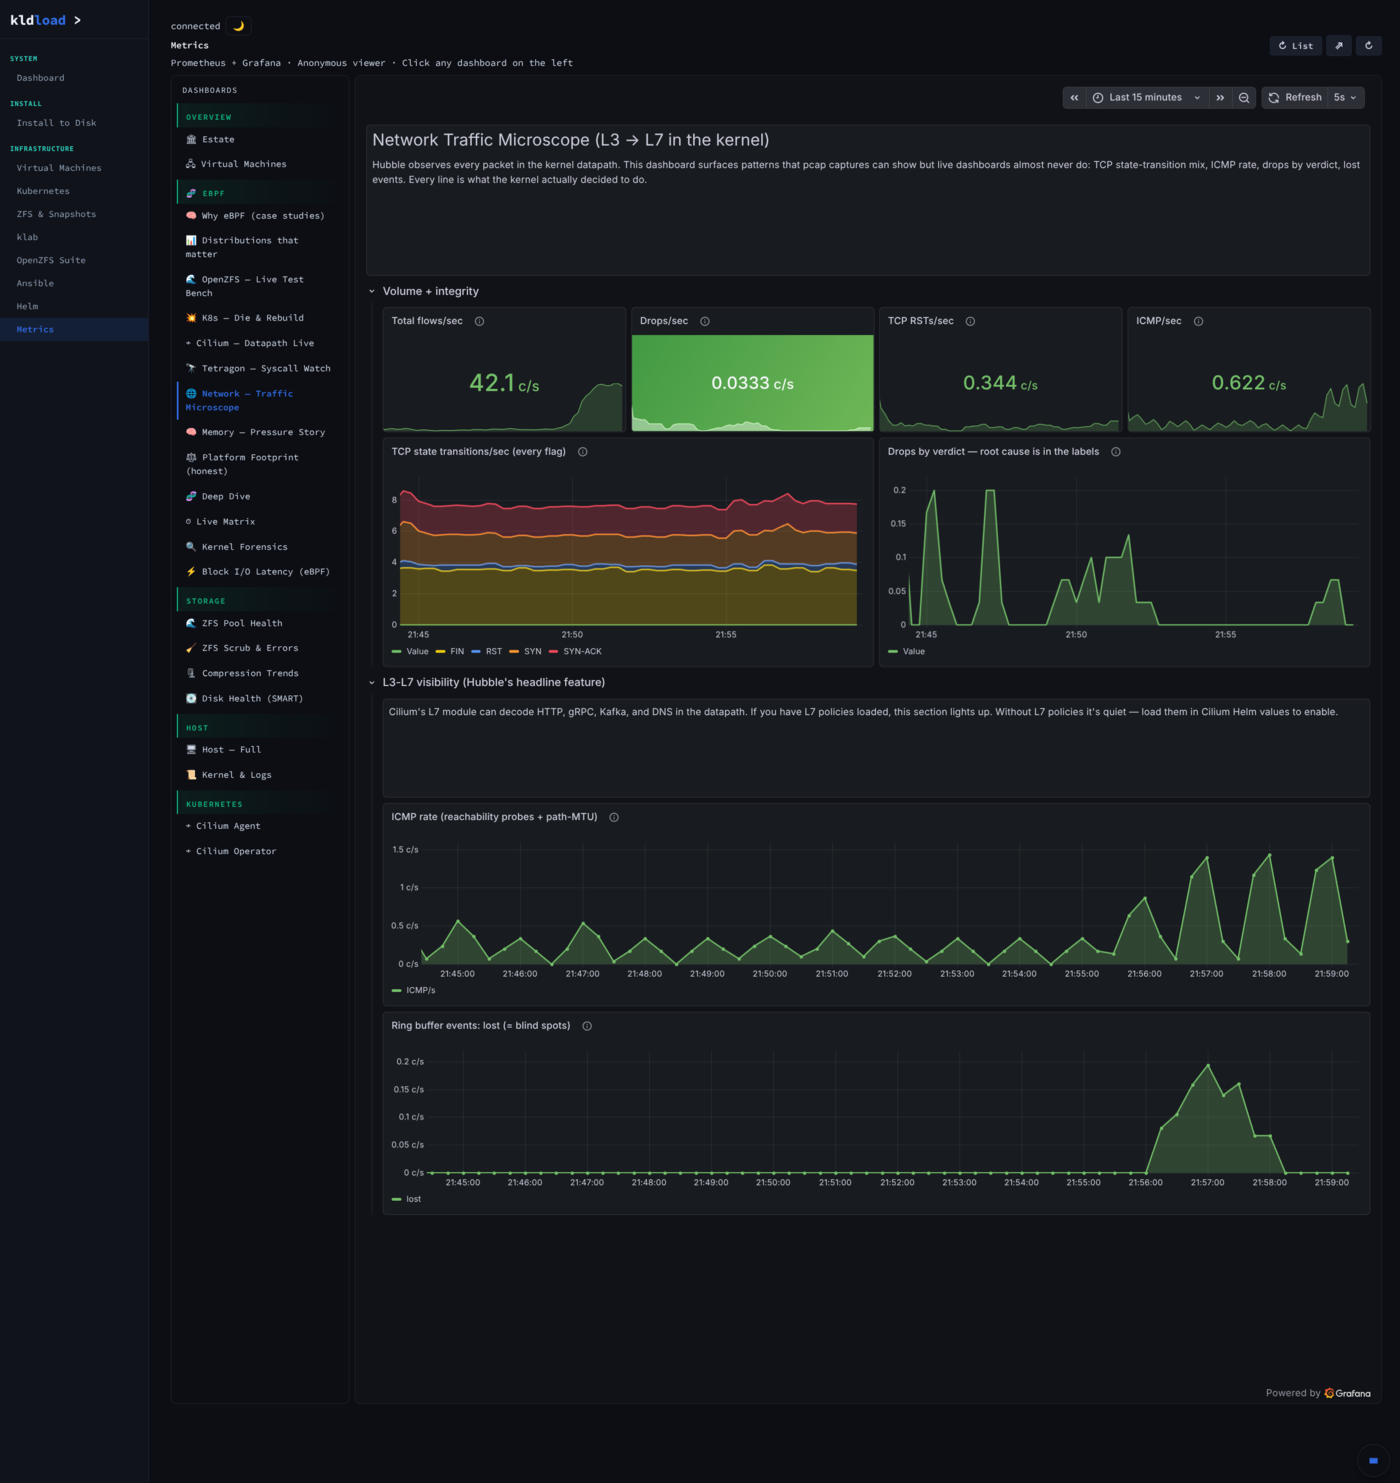
Task: Click the top-right reload icon button
Action: [1369, 45]
